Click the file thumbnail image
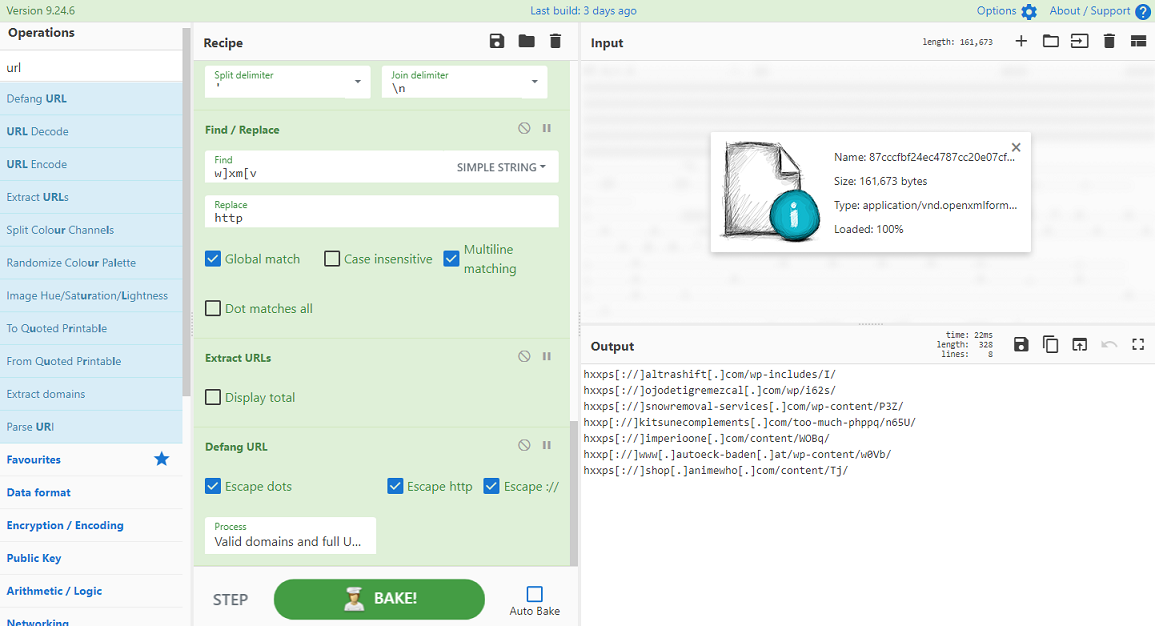The width and height of the screenshot is (1155, 626). tap(770, 191)
